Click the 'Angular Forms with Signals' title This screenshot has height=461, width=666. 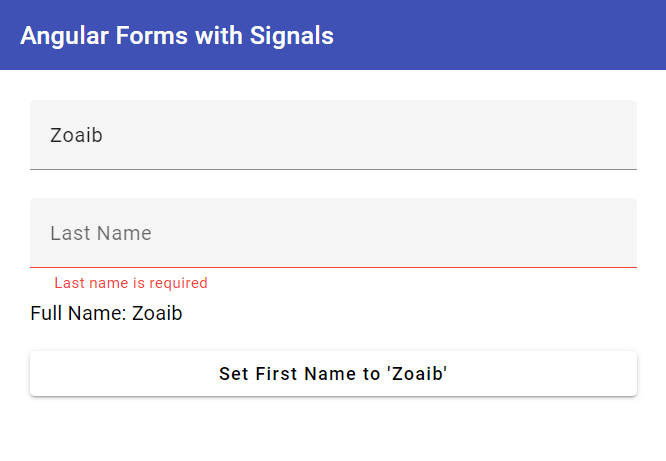pos(177,36)
